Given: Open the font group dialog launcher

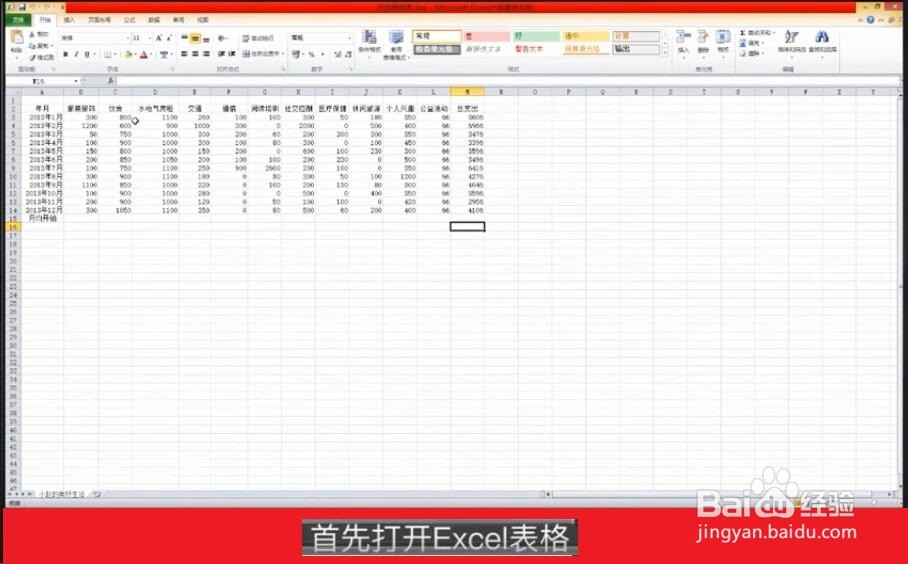Looking at the screenshot, I should click(173, 69).
